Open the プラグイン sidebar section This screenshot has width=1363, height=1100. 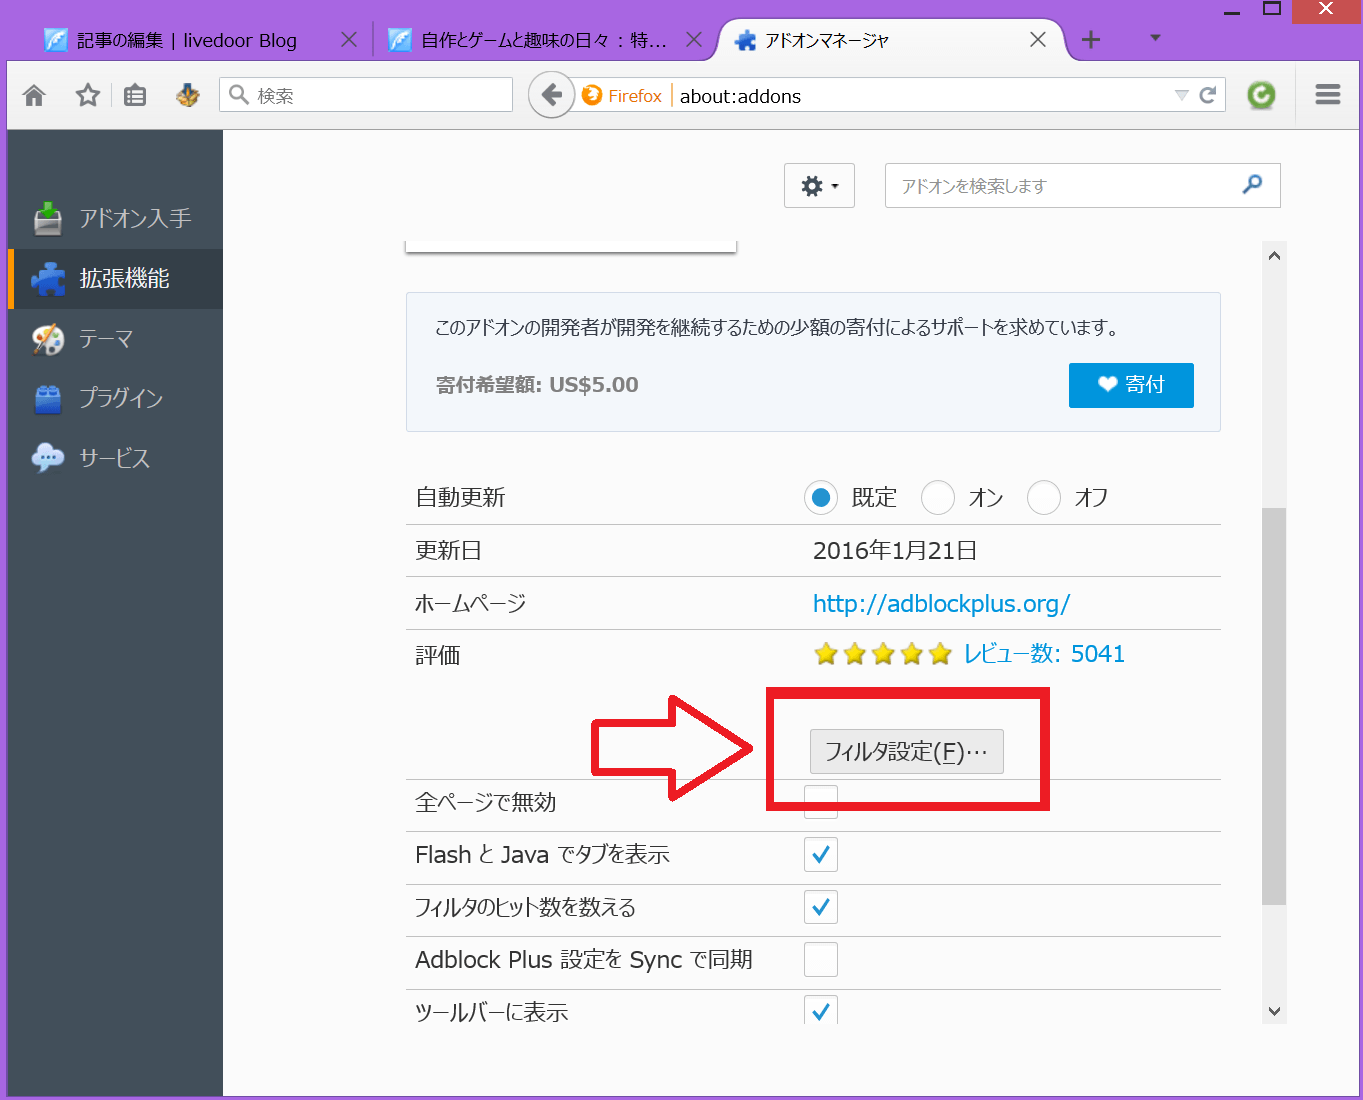(x=115, y=398)
